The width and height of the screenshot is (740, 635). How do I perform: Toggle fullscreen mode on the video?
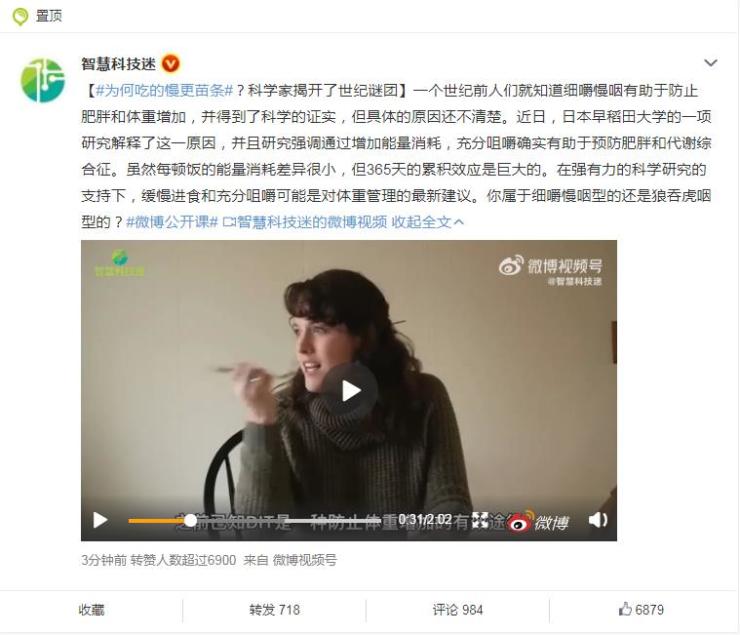coord(480,520)
